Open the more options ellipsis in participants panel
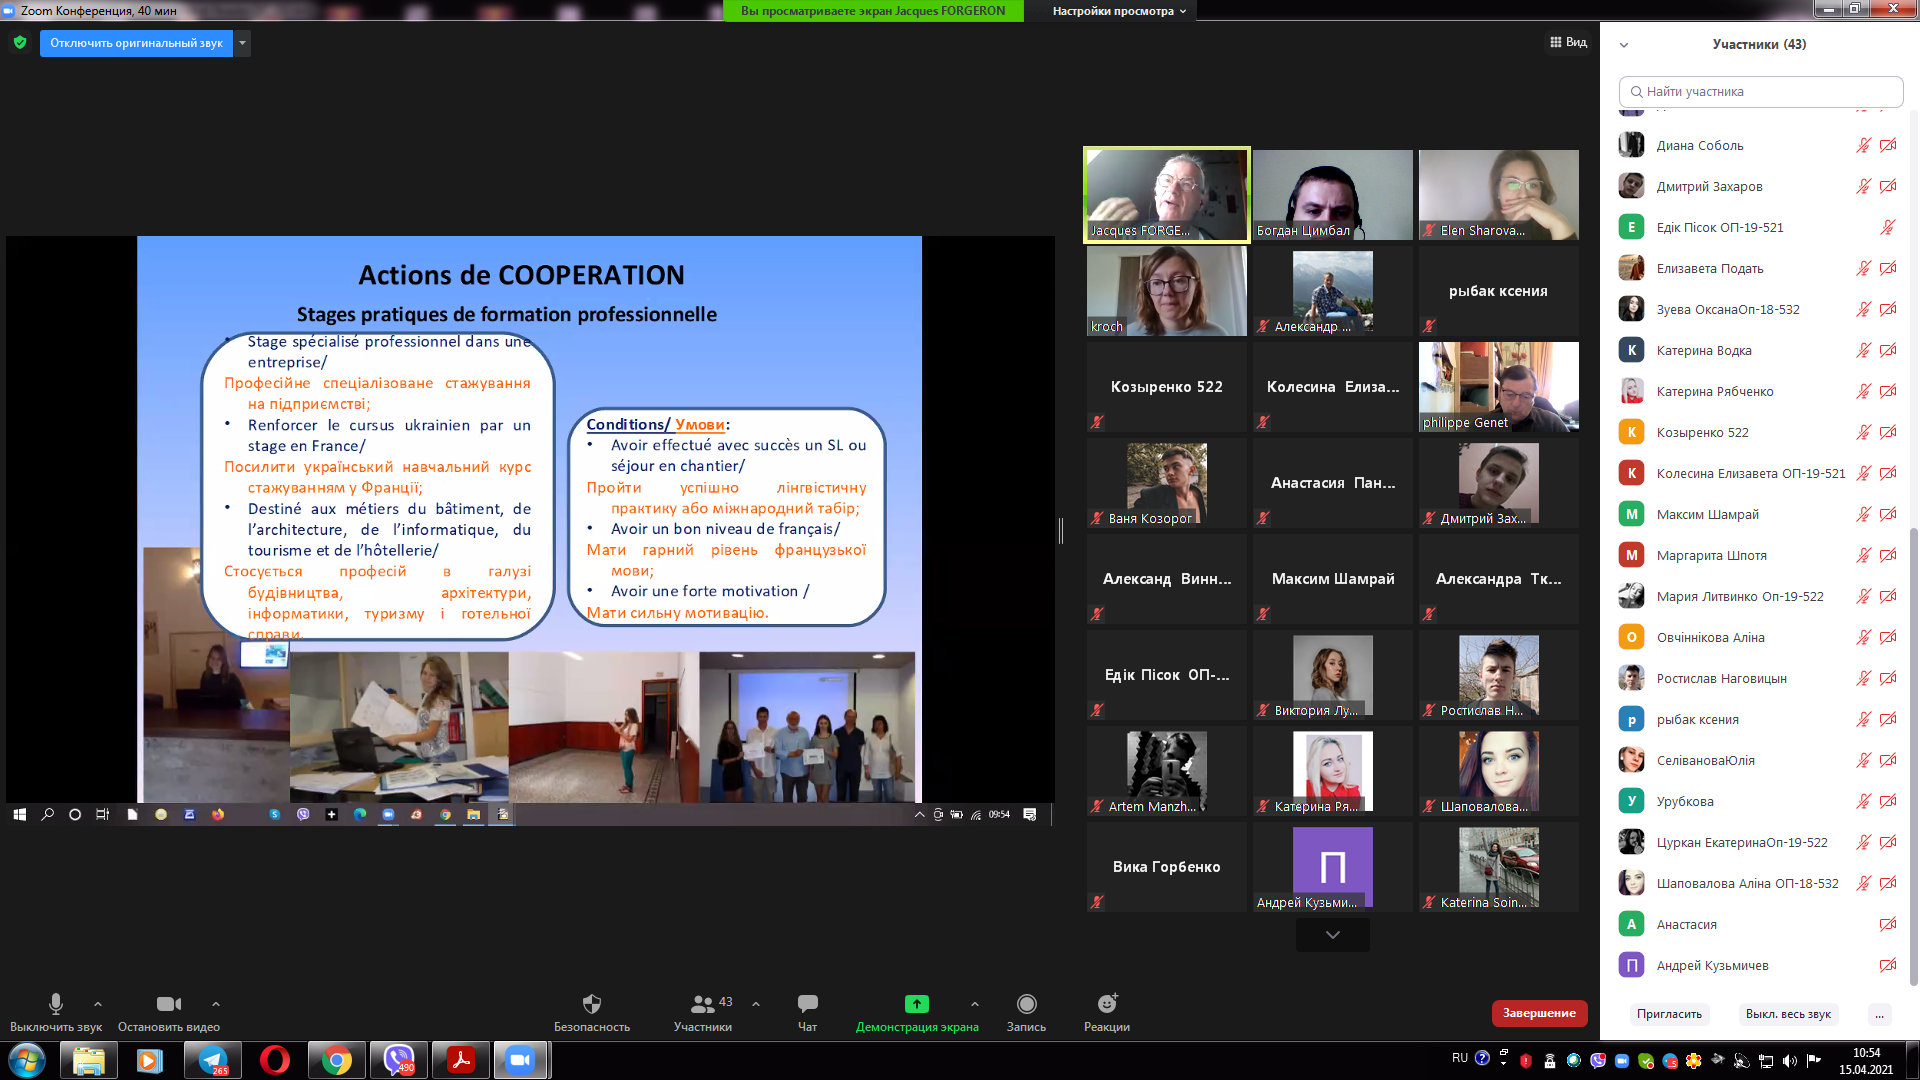Viewport: 1920px width, 1080px height. [x=1879, y=1014]
